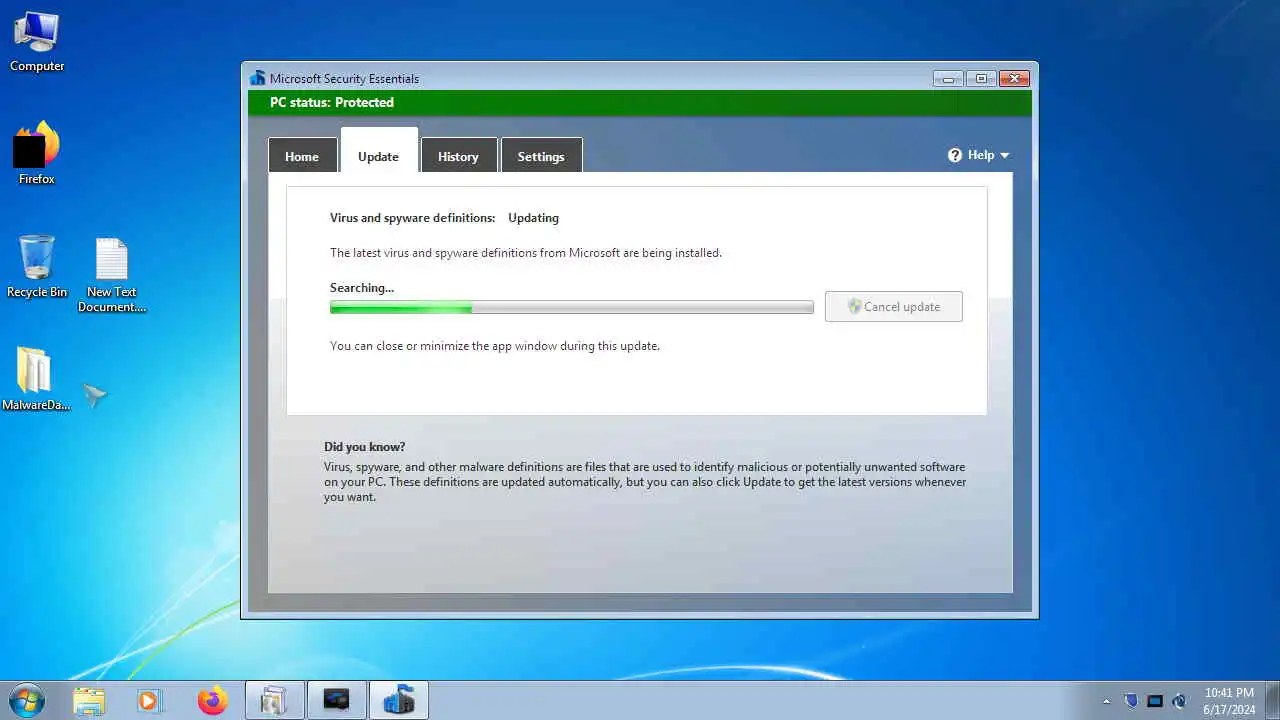Click the monitor-shaped tray icon

(1155, 701)
